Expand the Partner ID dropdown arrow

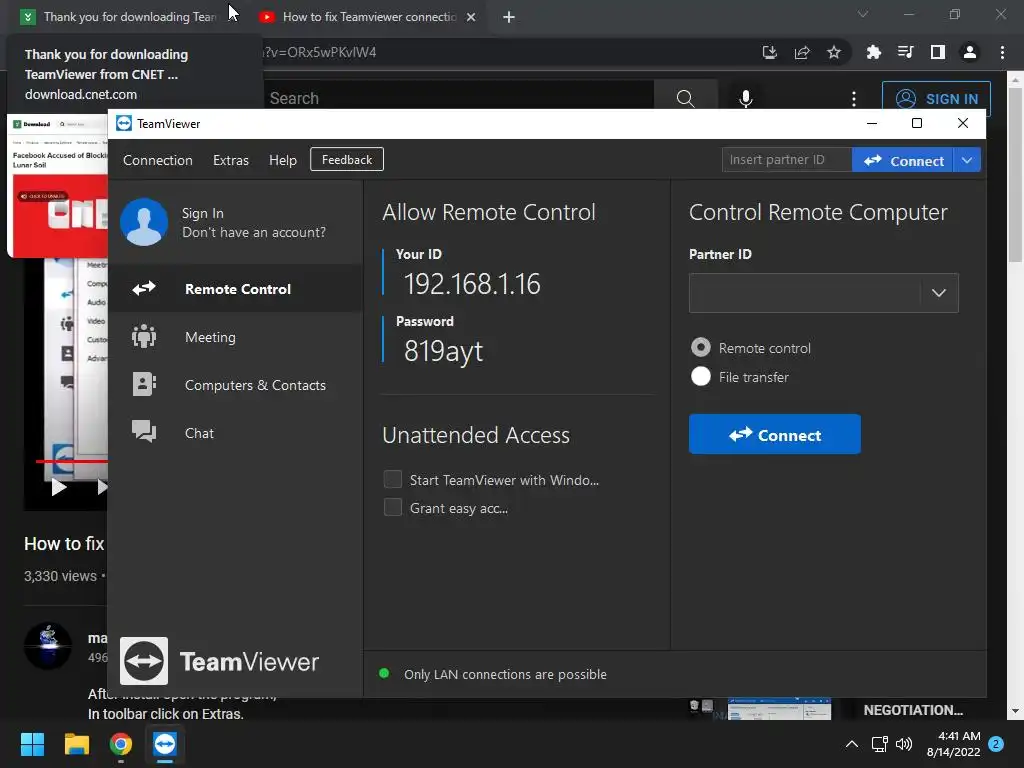tap(938, 293)
